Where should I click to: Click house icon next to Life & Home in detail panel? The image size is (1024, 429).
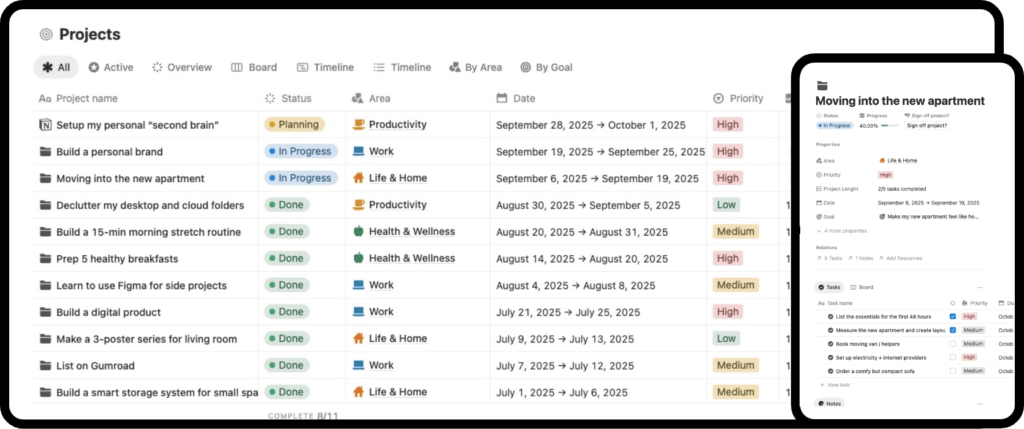[882, 161]
